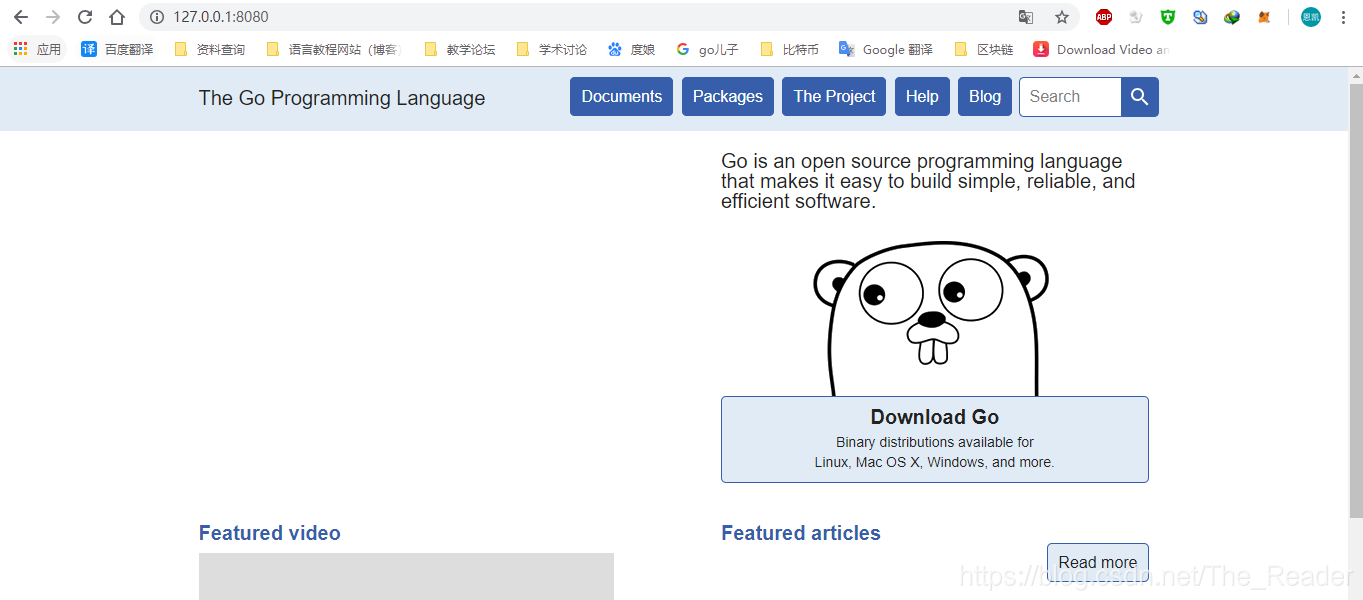Open the translate page icon in address bar

[1026, 17]
